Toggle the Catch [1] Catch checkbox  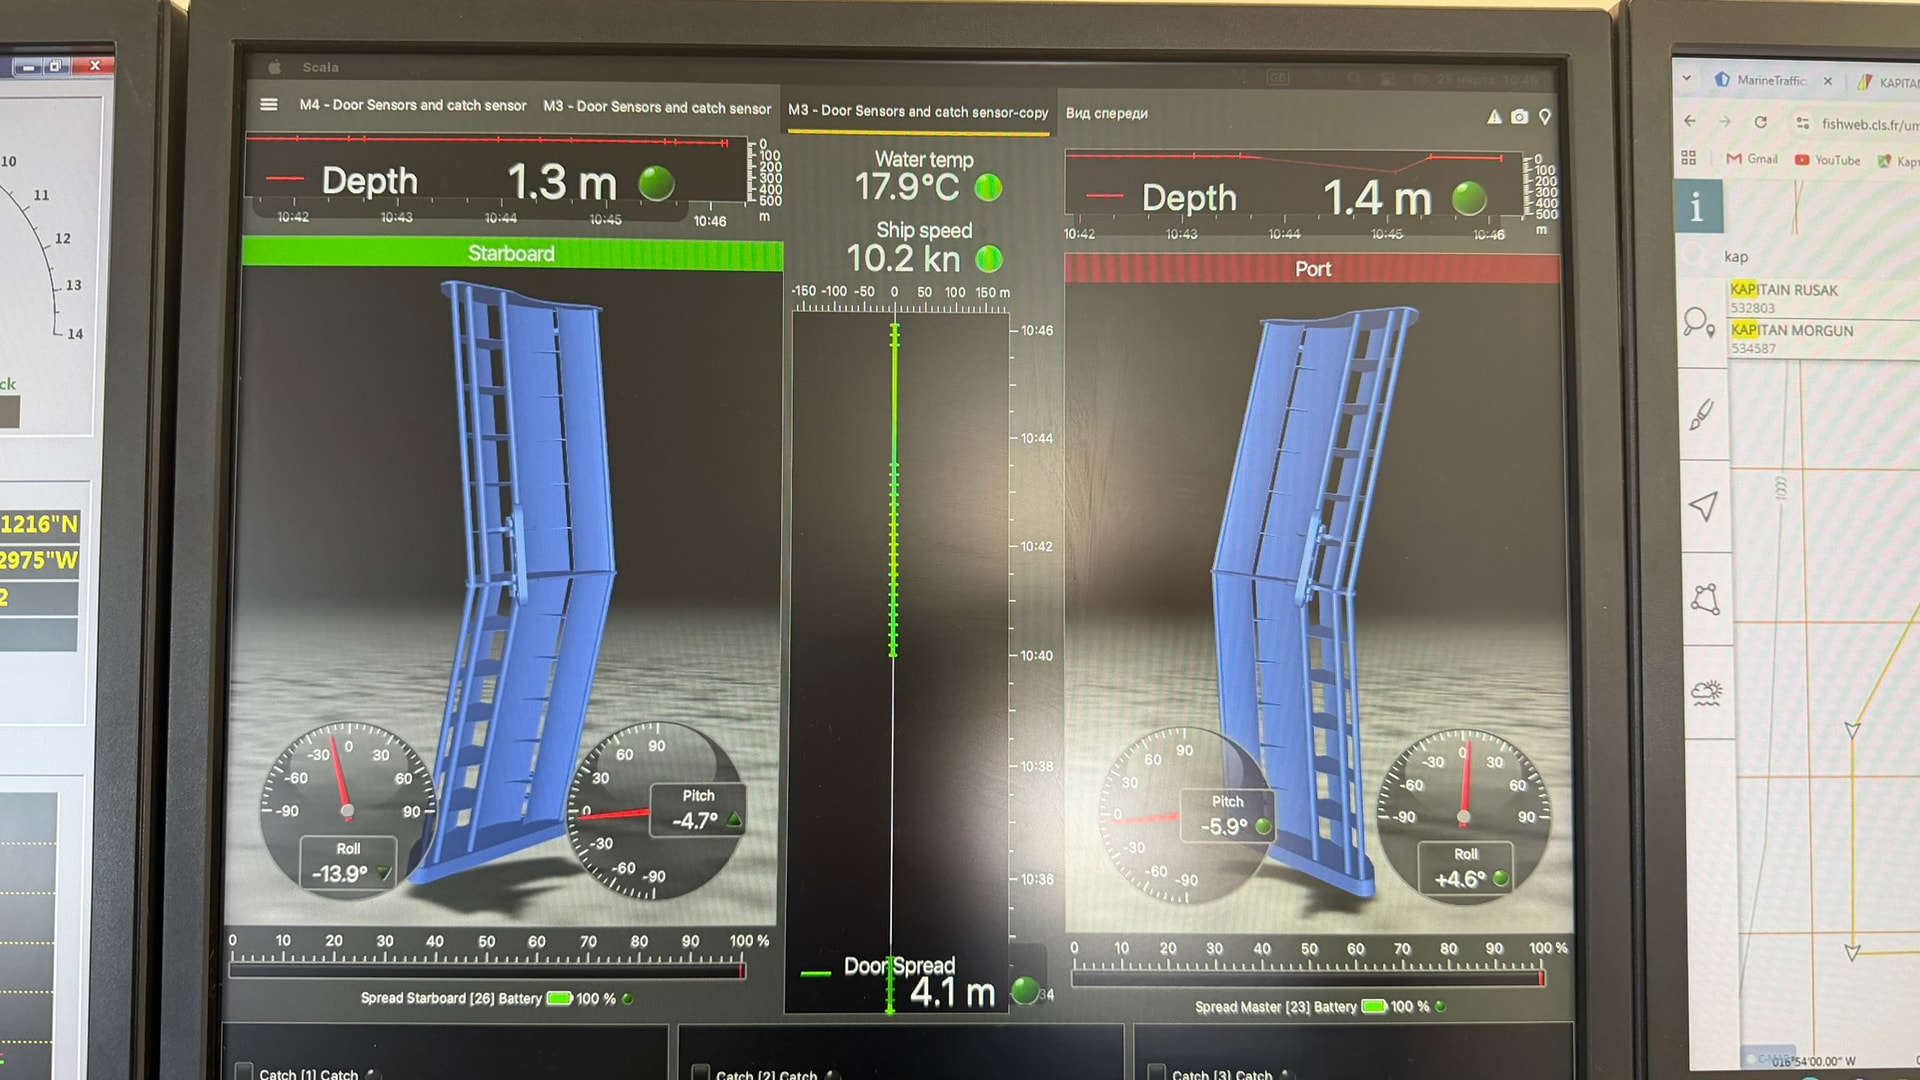(244, 1071)
